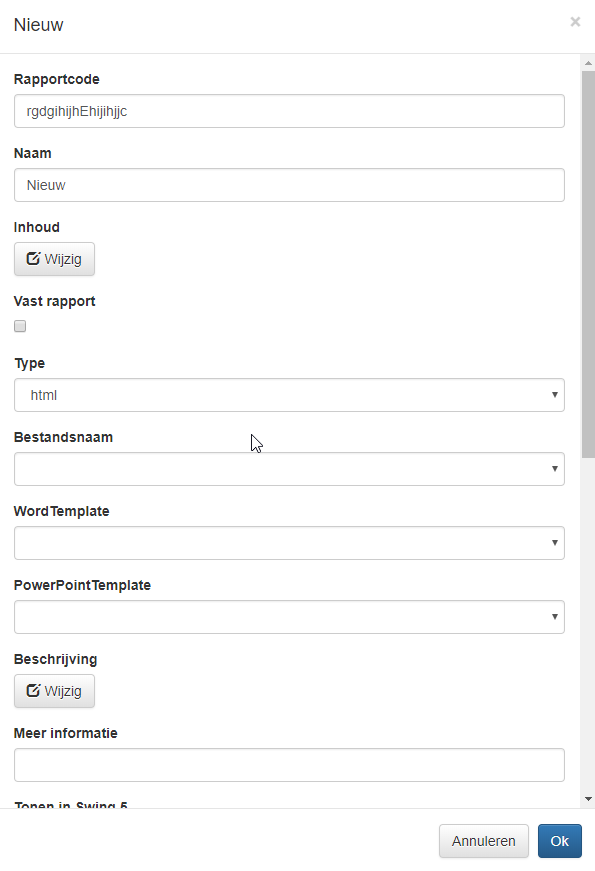This screenshot has width=595, height=871.
Task: Expand the Bestandsnaam dropdown
Action: point(289,469)
